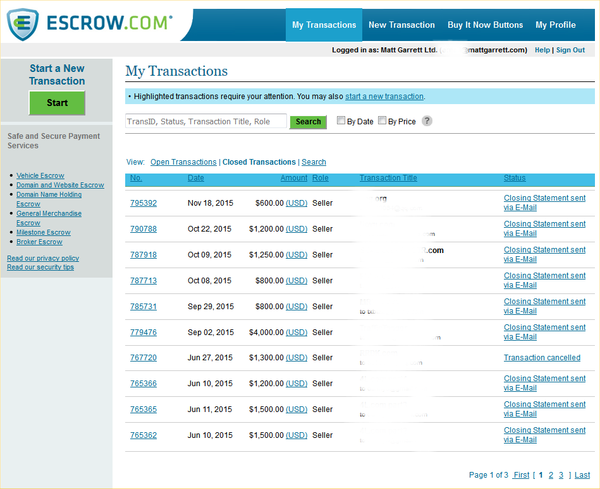The width and height of the screenshot is (600, 489).
Task: Click USD link in the $600.00 row
Action: pyautogui.click(x=297, y=203)
